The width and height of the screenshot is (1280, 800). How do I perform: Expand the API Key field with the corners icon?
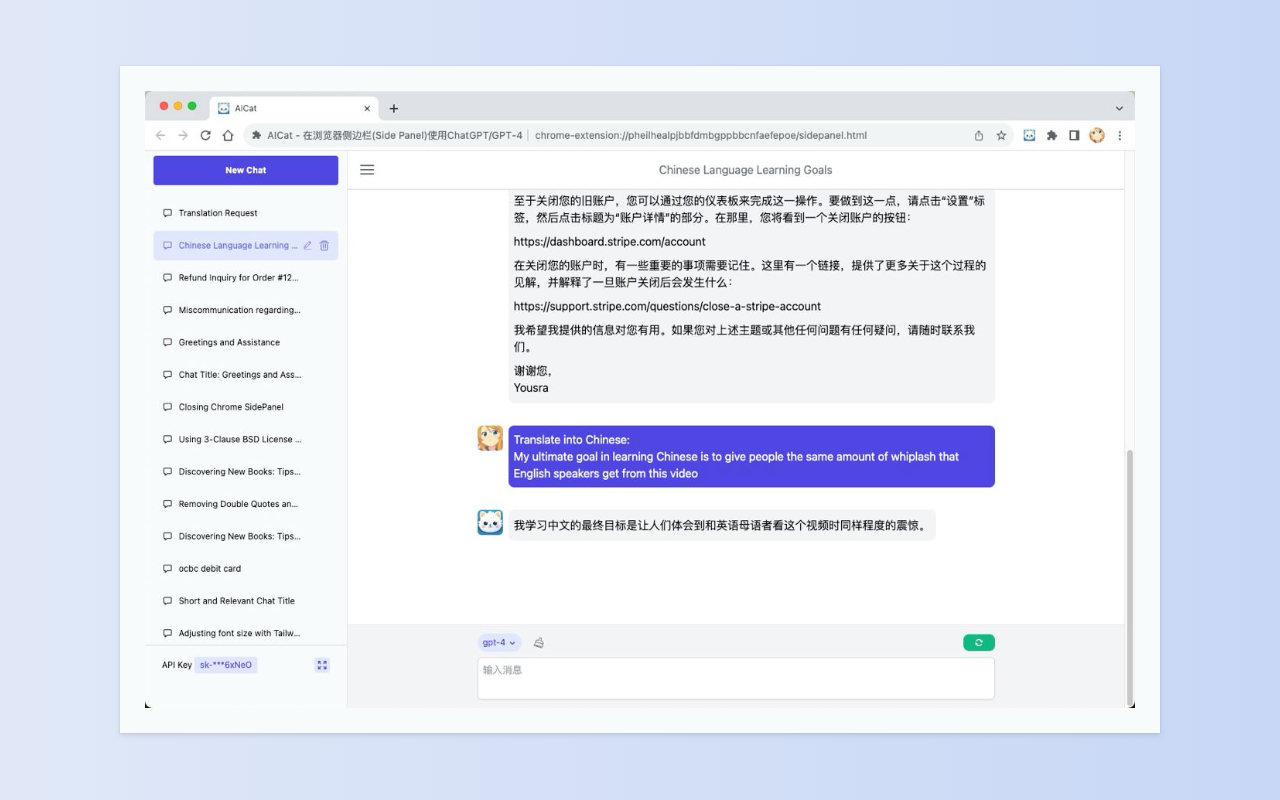322,664
